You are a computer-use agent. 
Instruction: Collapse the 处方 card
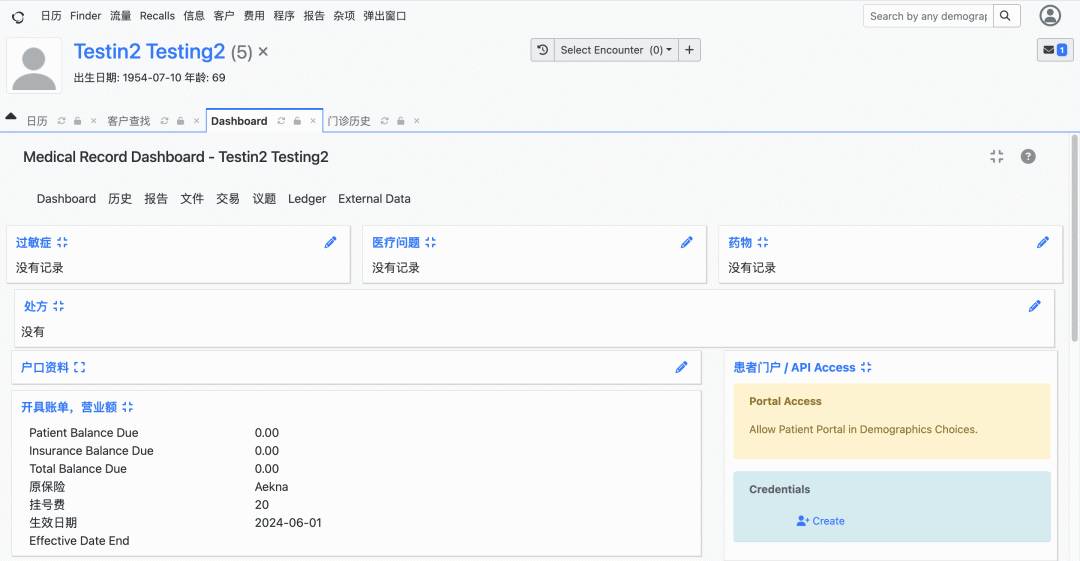click(x=59, y=306)
